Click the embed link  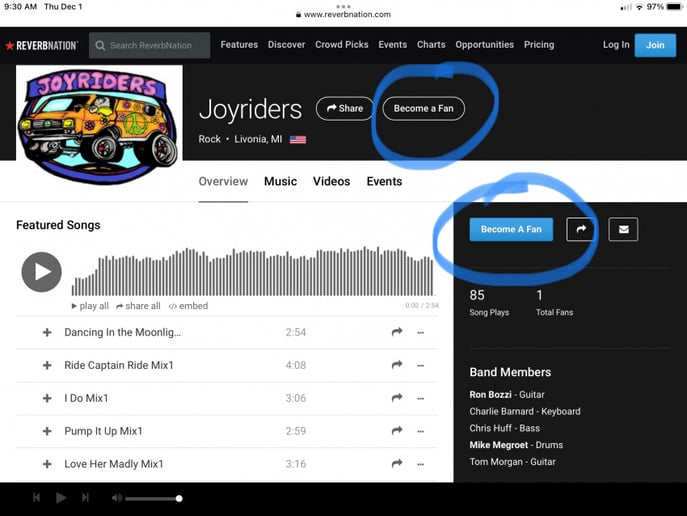(x=188, y=306)
